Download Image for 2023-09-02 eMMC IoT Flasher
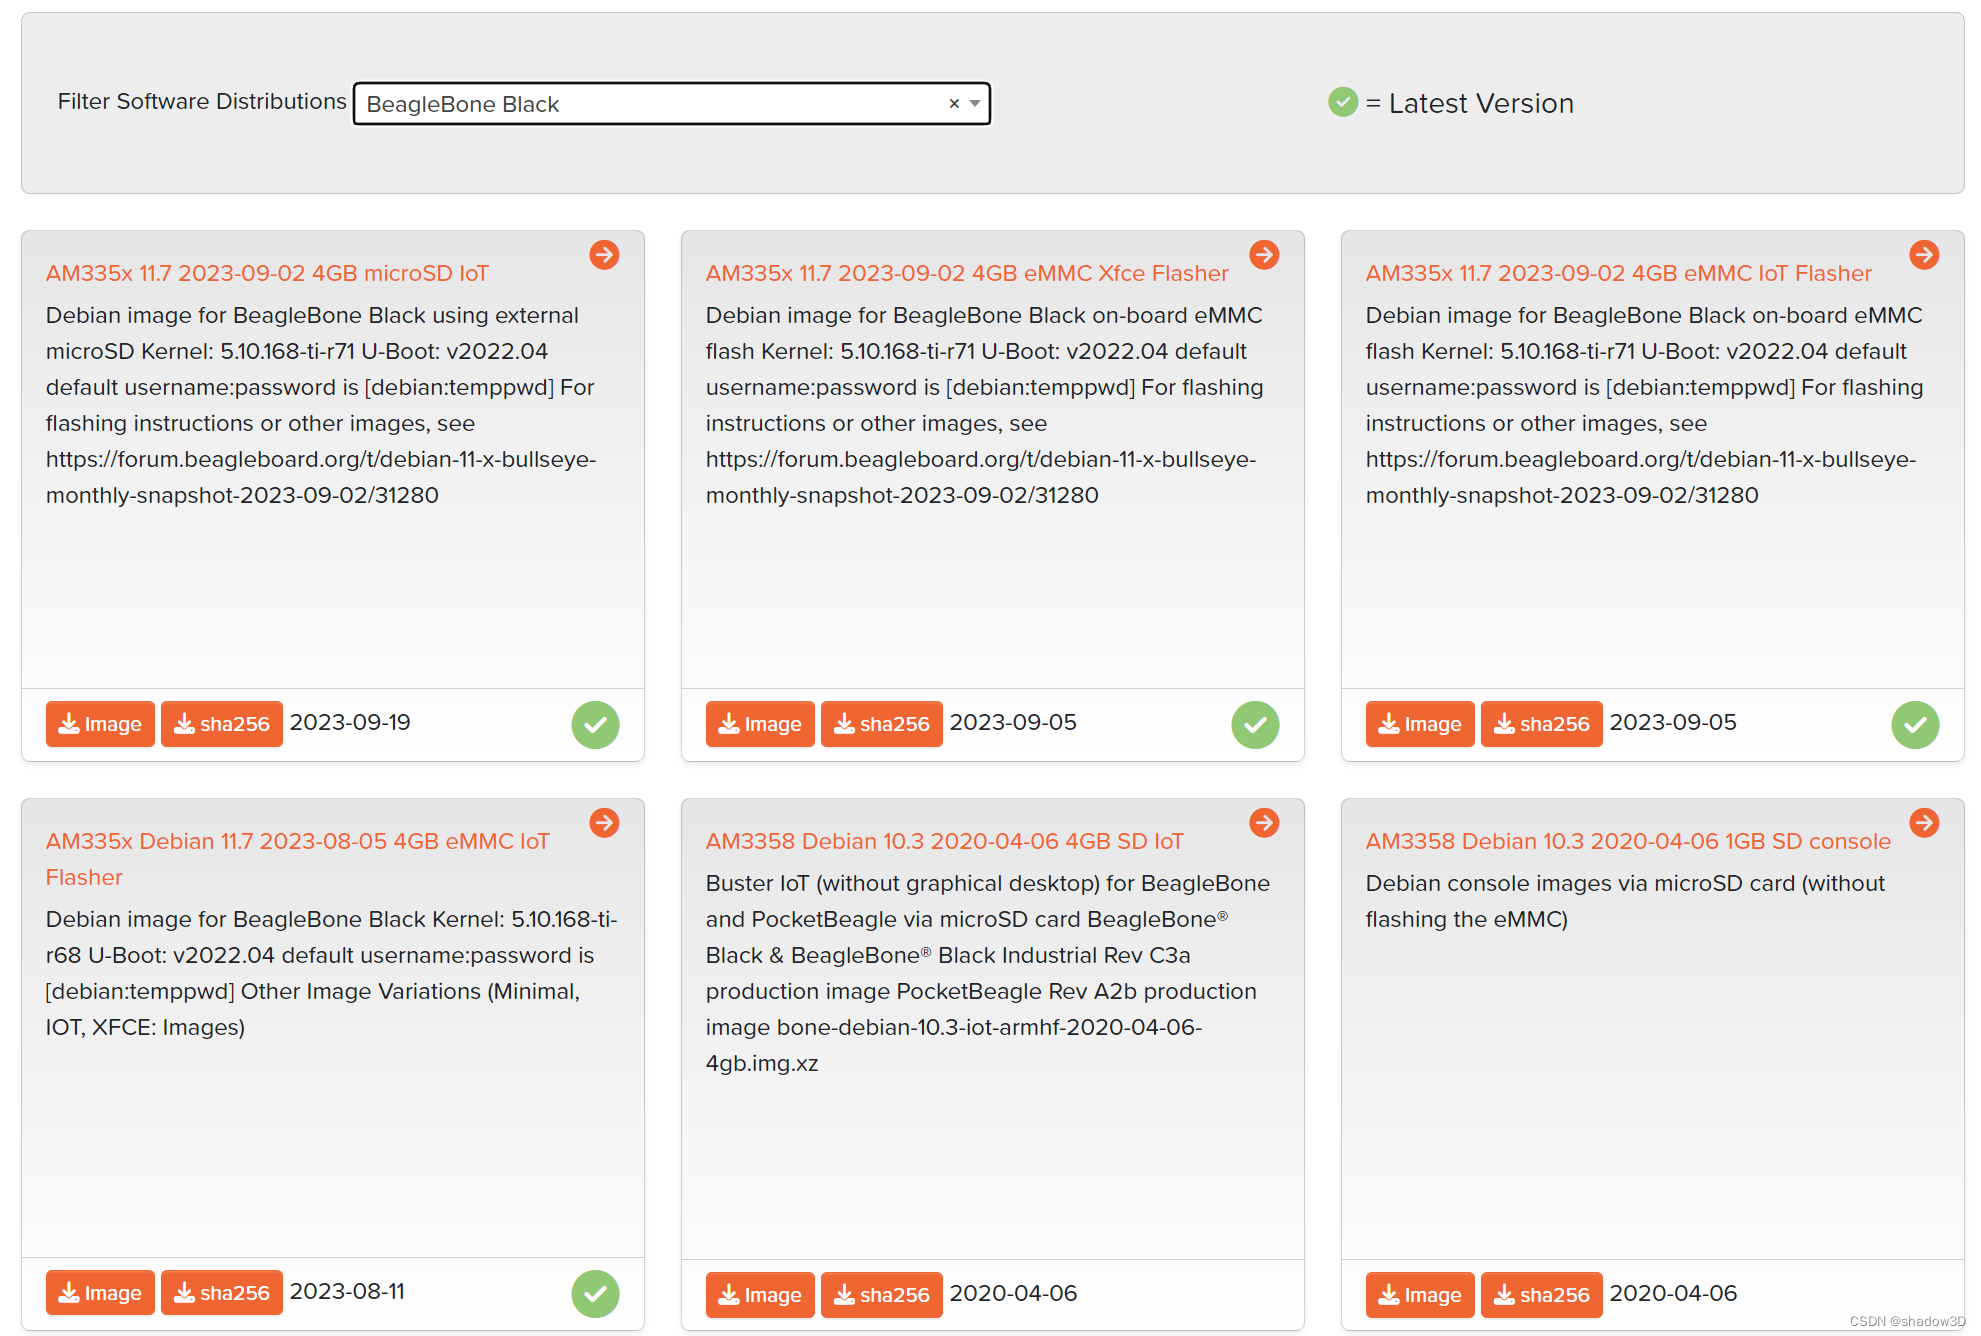This screenshot has height=1336, width=1981. tap(1420, 724)
